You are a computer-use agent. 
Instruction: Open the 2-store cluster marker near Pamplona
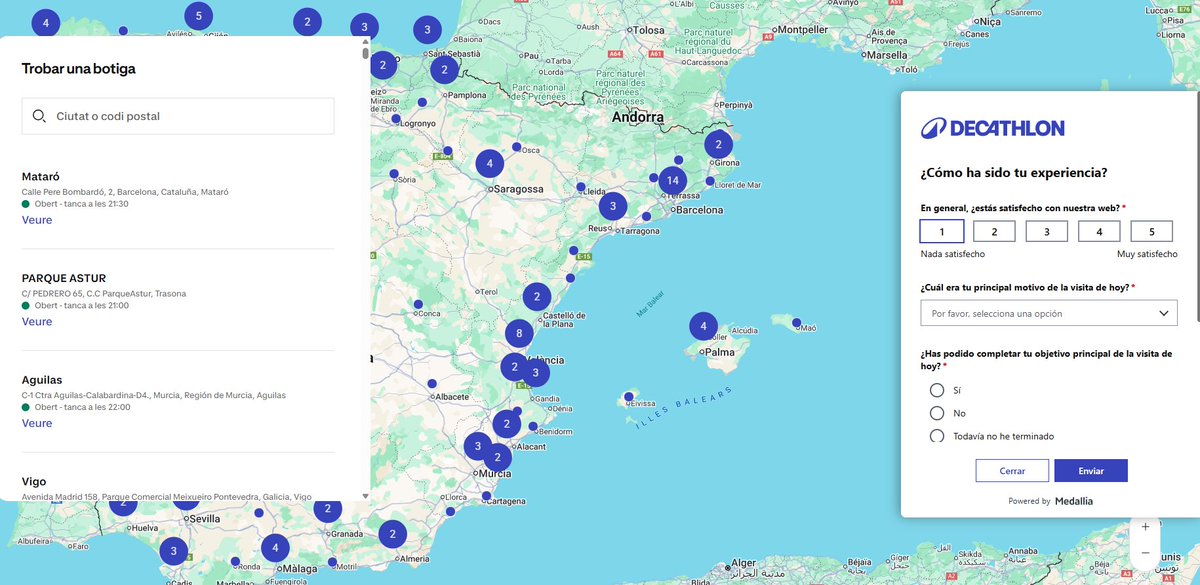point(444,70)
